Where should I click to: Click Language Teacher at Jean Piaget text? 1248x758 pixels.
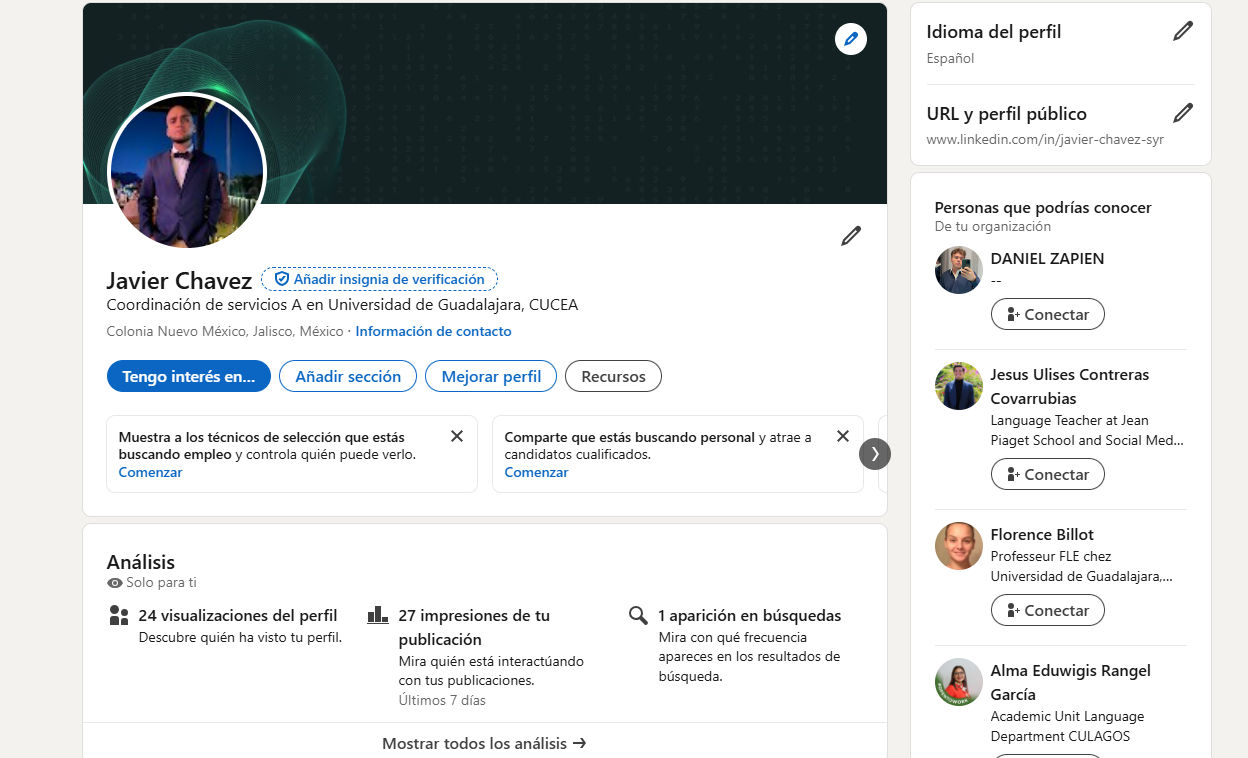tap(1087, 430)
